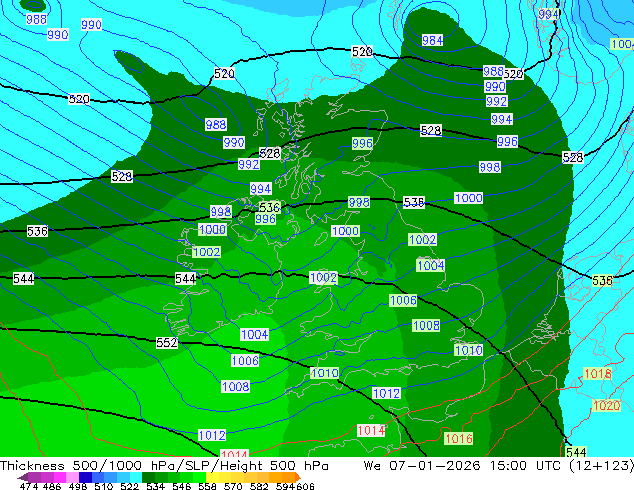Click the 546 value on the color legend
Screen dimensions: 634x490
point(181,486)
